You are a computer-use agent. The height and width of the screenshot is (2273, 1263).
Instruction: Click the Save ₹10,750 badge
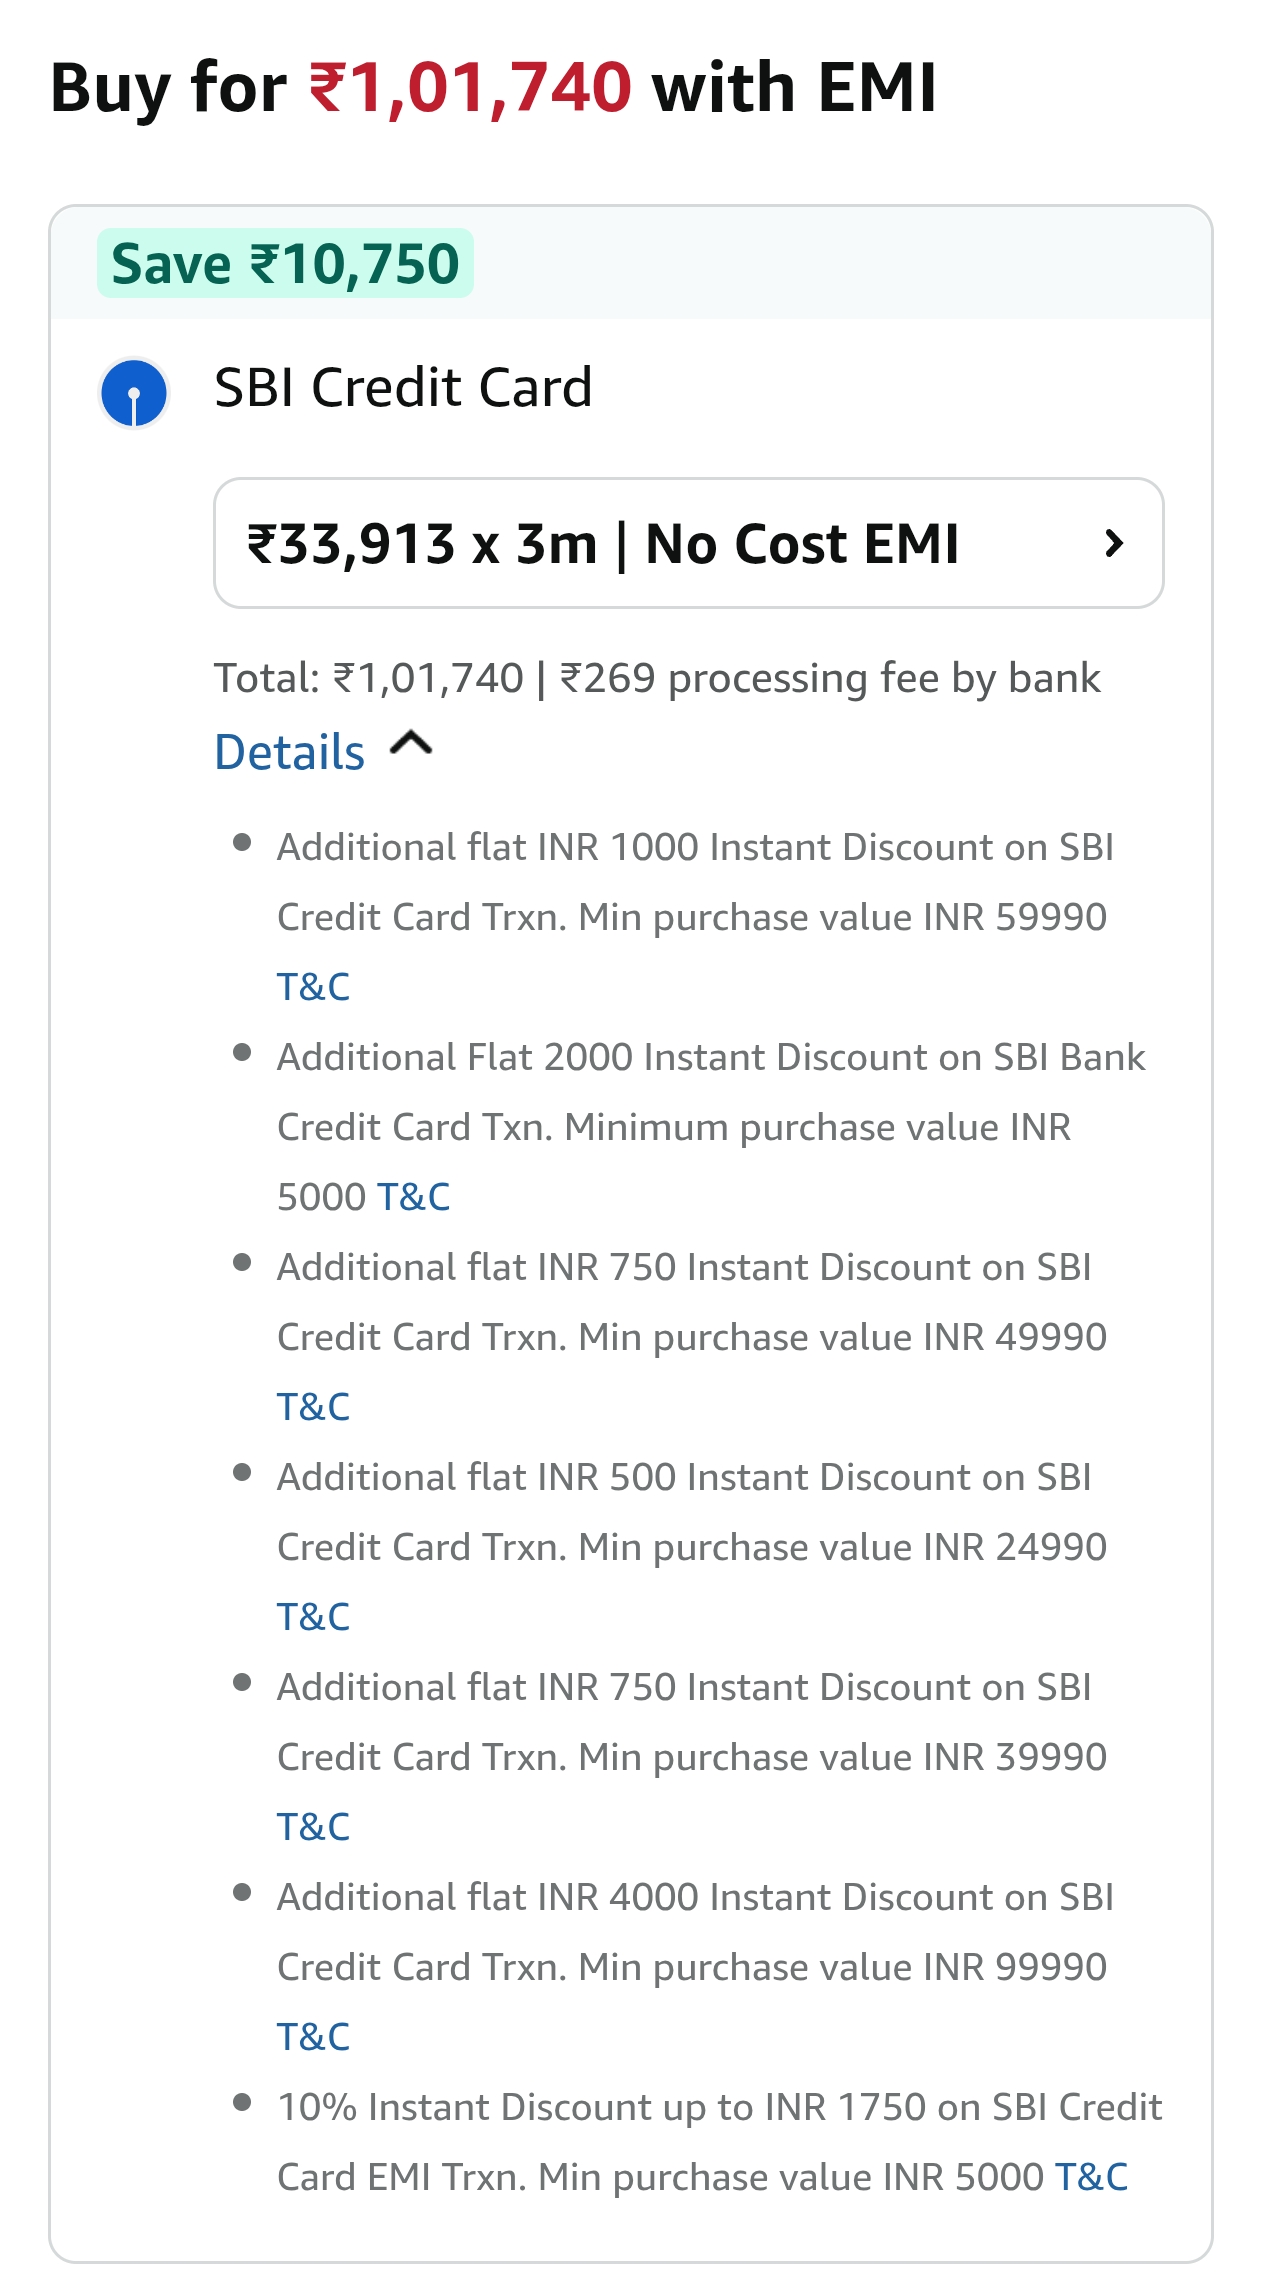tap(285, 264)
